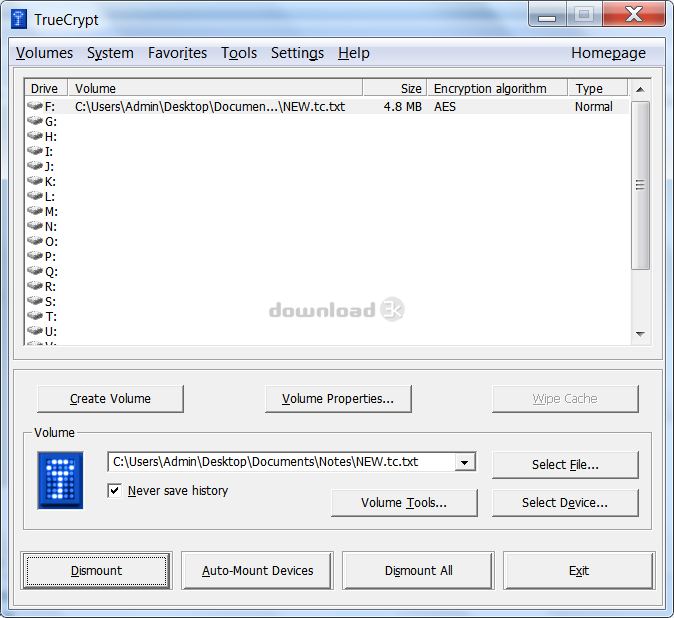Sort list by Encryption algorithm column header
Viewport: 674px width, 618px height.
coord(496,88)
